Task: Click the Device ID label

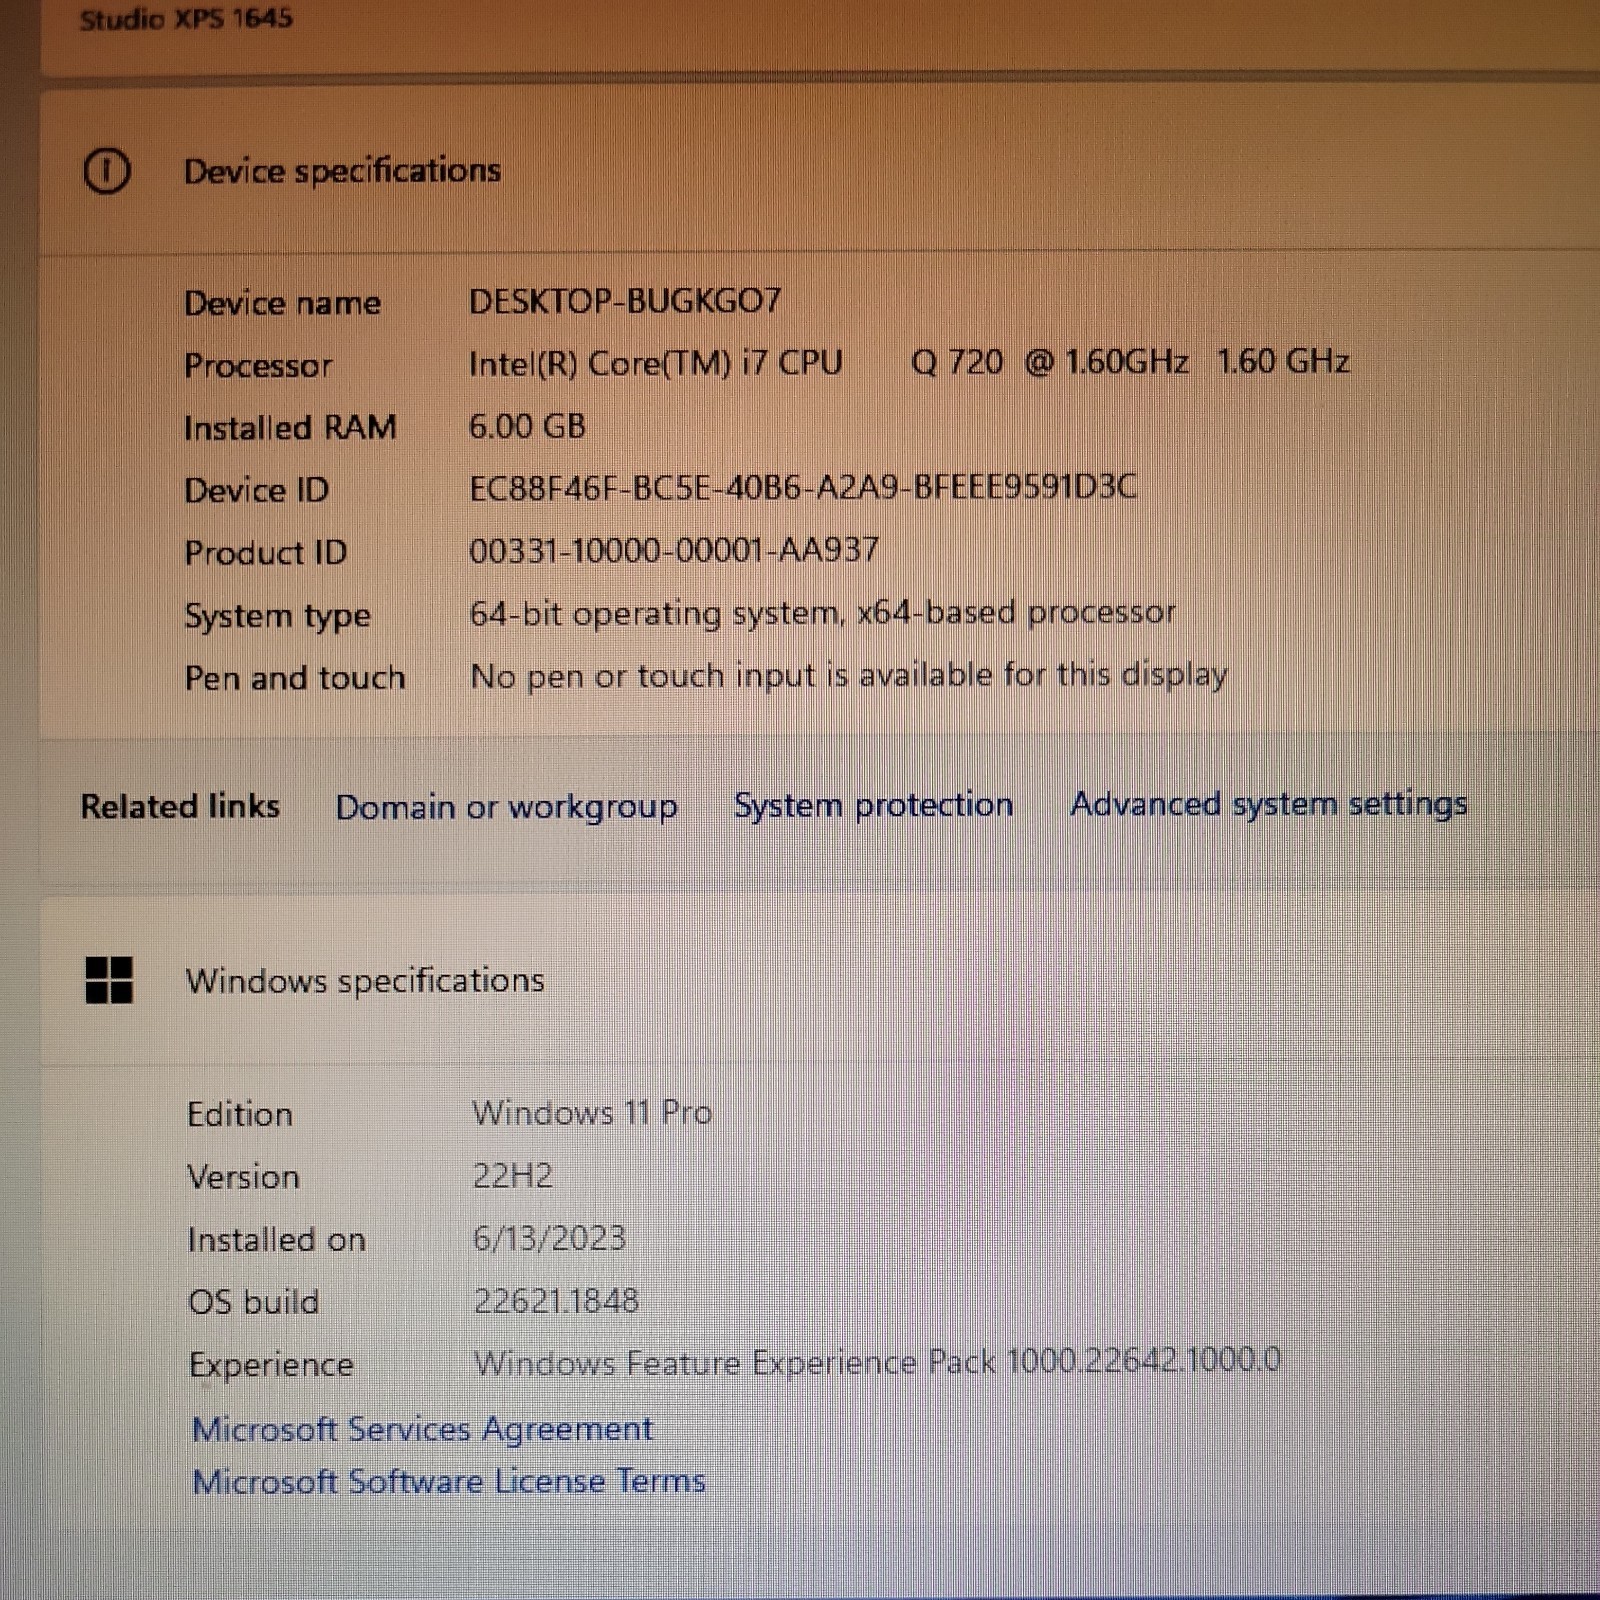Action: [x=256, y=491]
